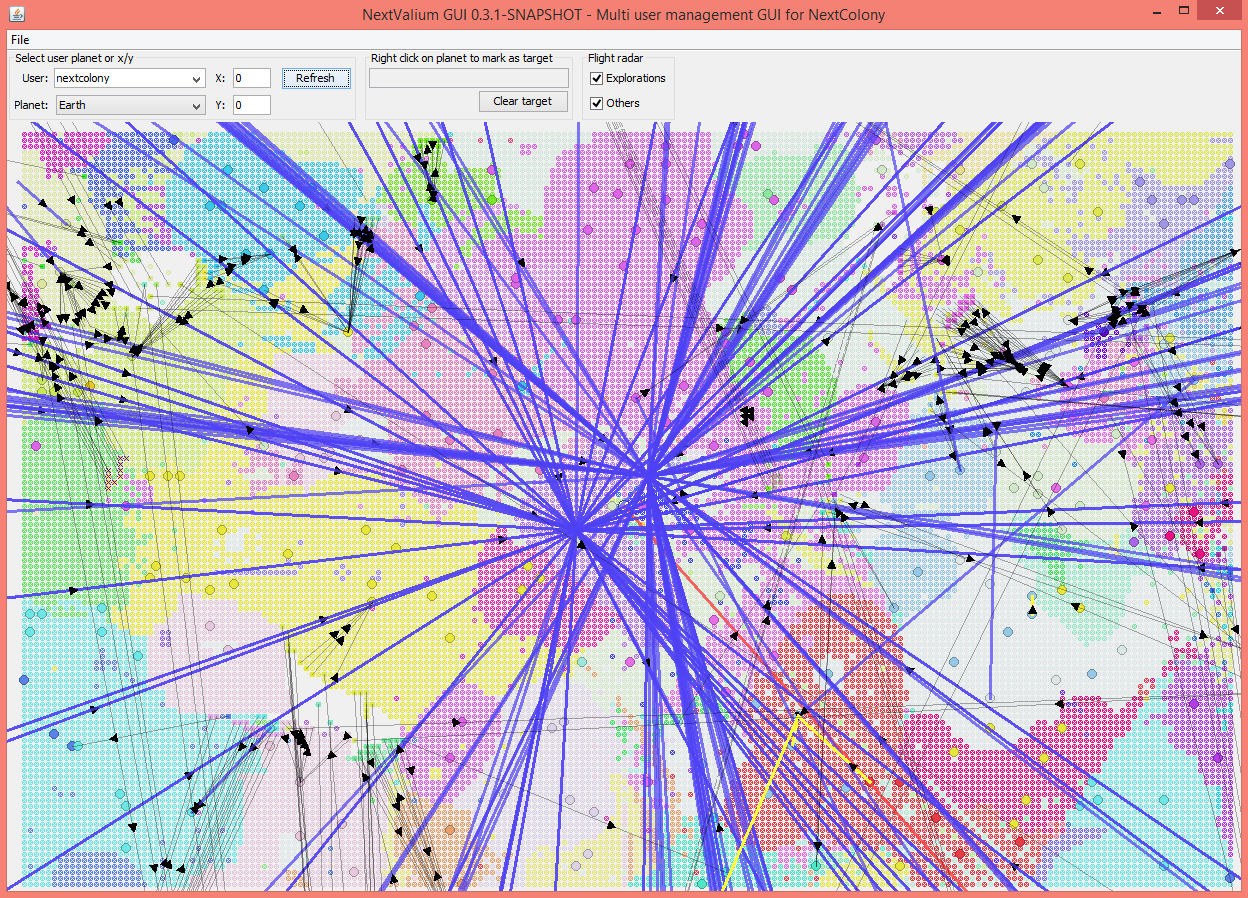Viewport: 1248px width, 898px height.
Task: Click the Refresh button
Action: tap(316, 78)
